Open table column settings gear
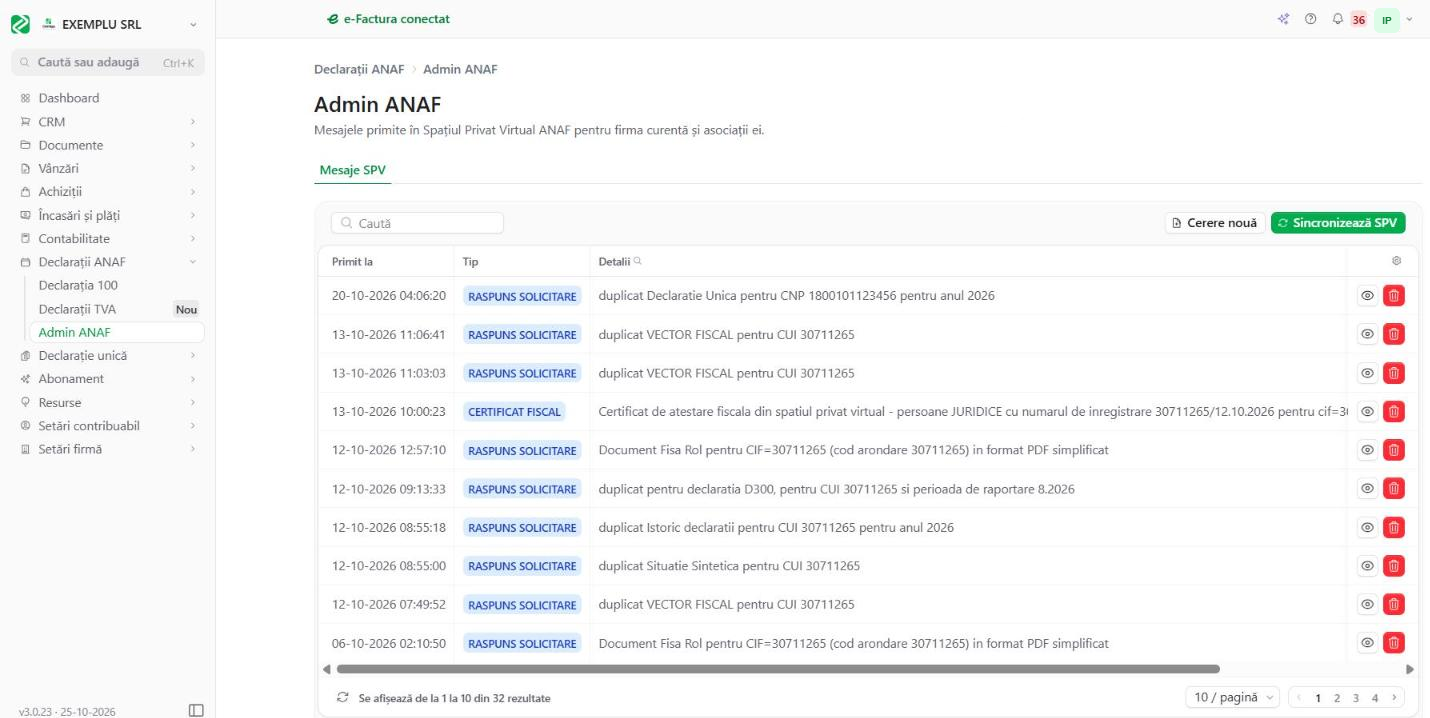 click(1396, 261)
